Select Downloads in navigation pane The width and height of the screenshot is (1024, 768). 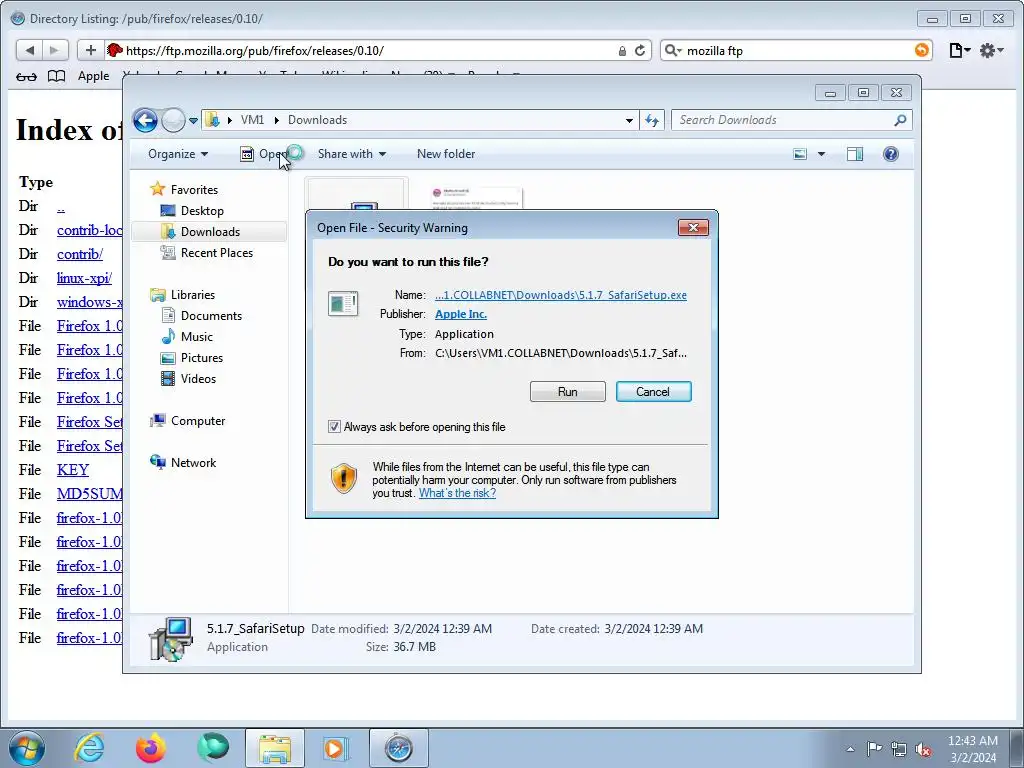pos(210,232)
